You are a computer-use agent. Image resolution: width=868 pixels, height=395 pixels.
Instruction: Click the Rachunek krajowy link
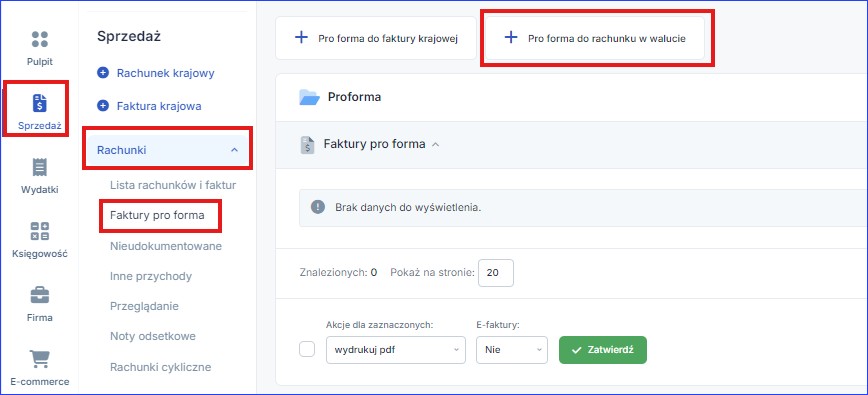point(166,73)
